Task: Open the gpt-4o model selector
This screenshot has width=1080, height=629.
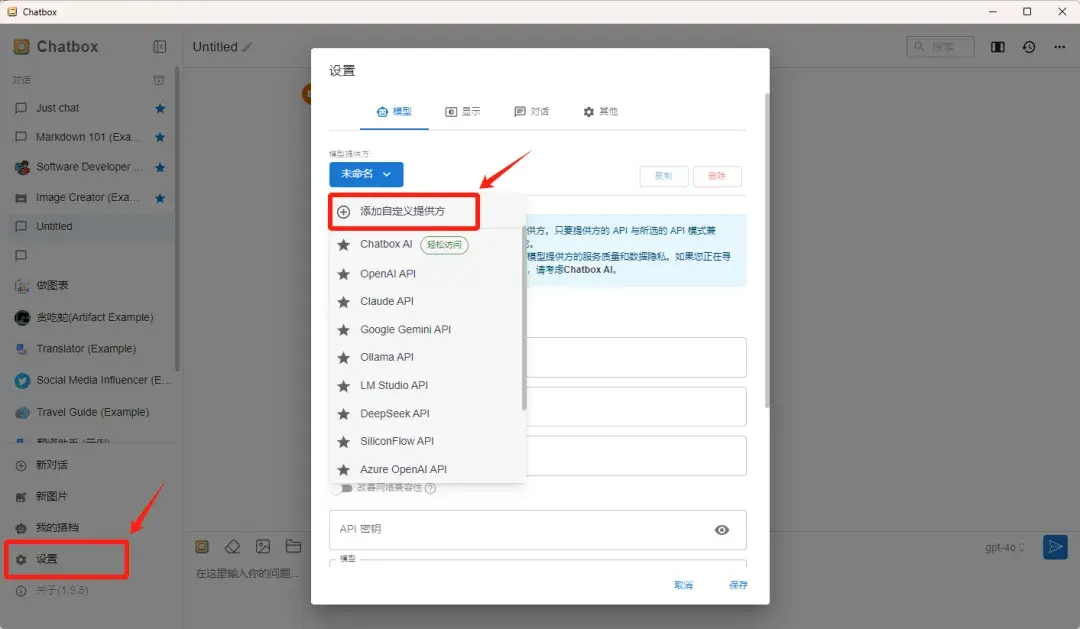Action: click(1005, 548)
